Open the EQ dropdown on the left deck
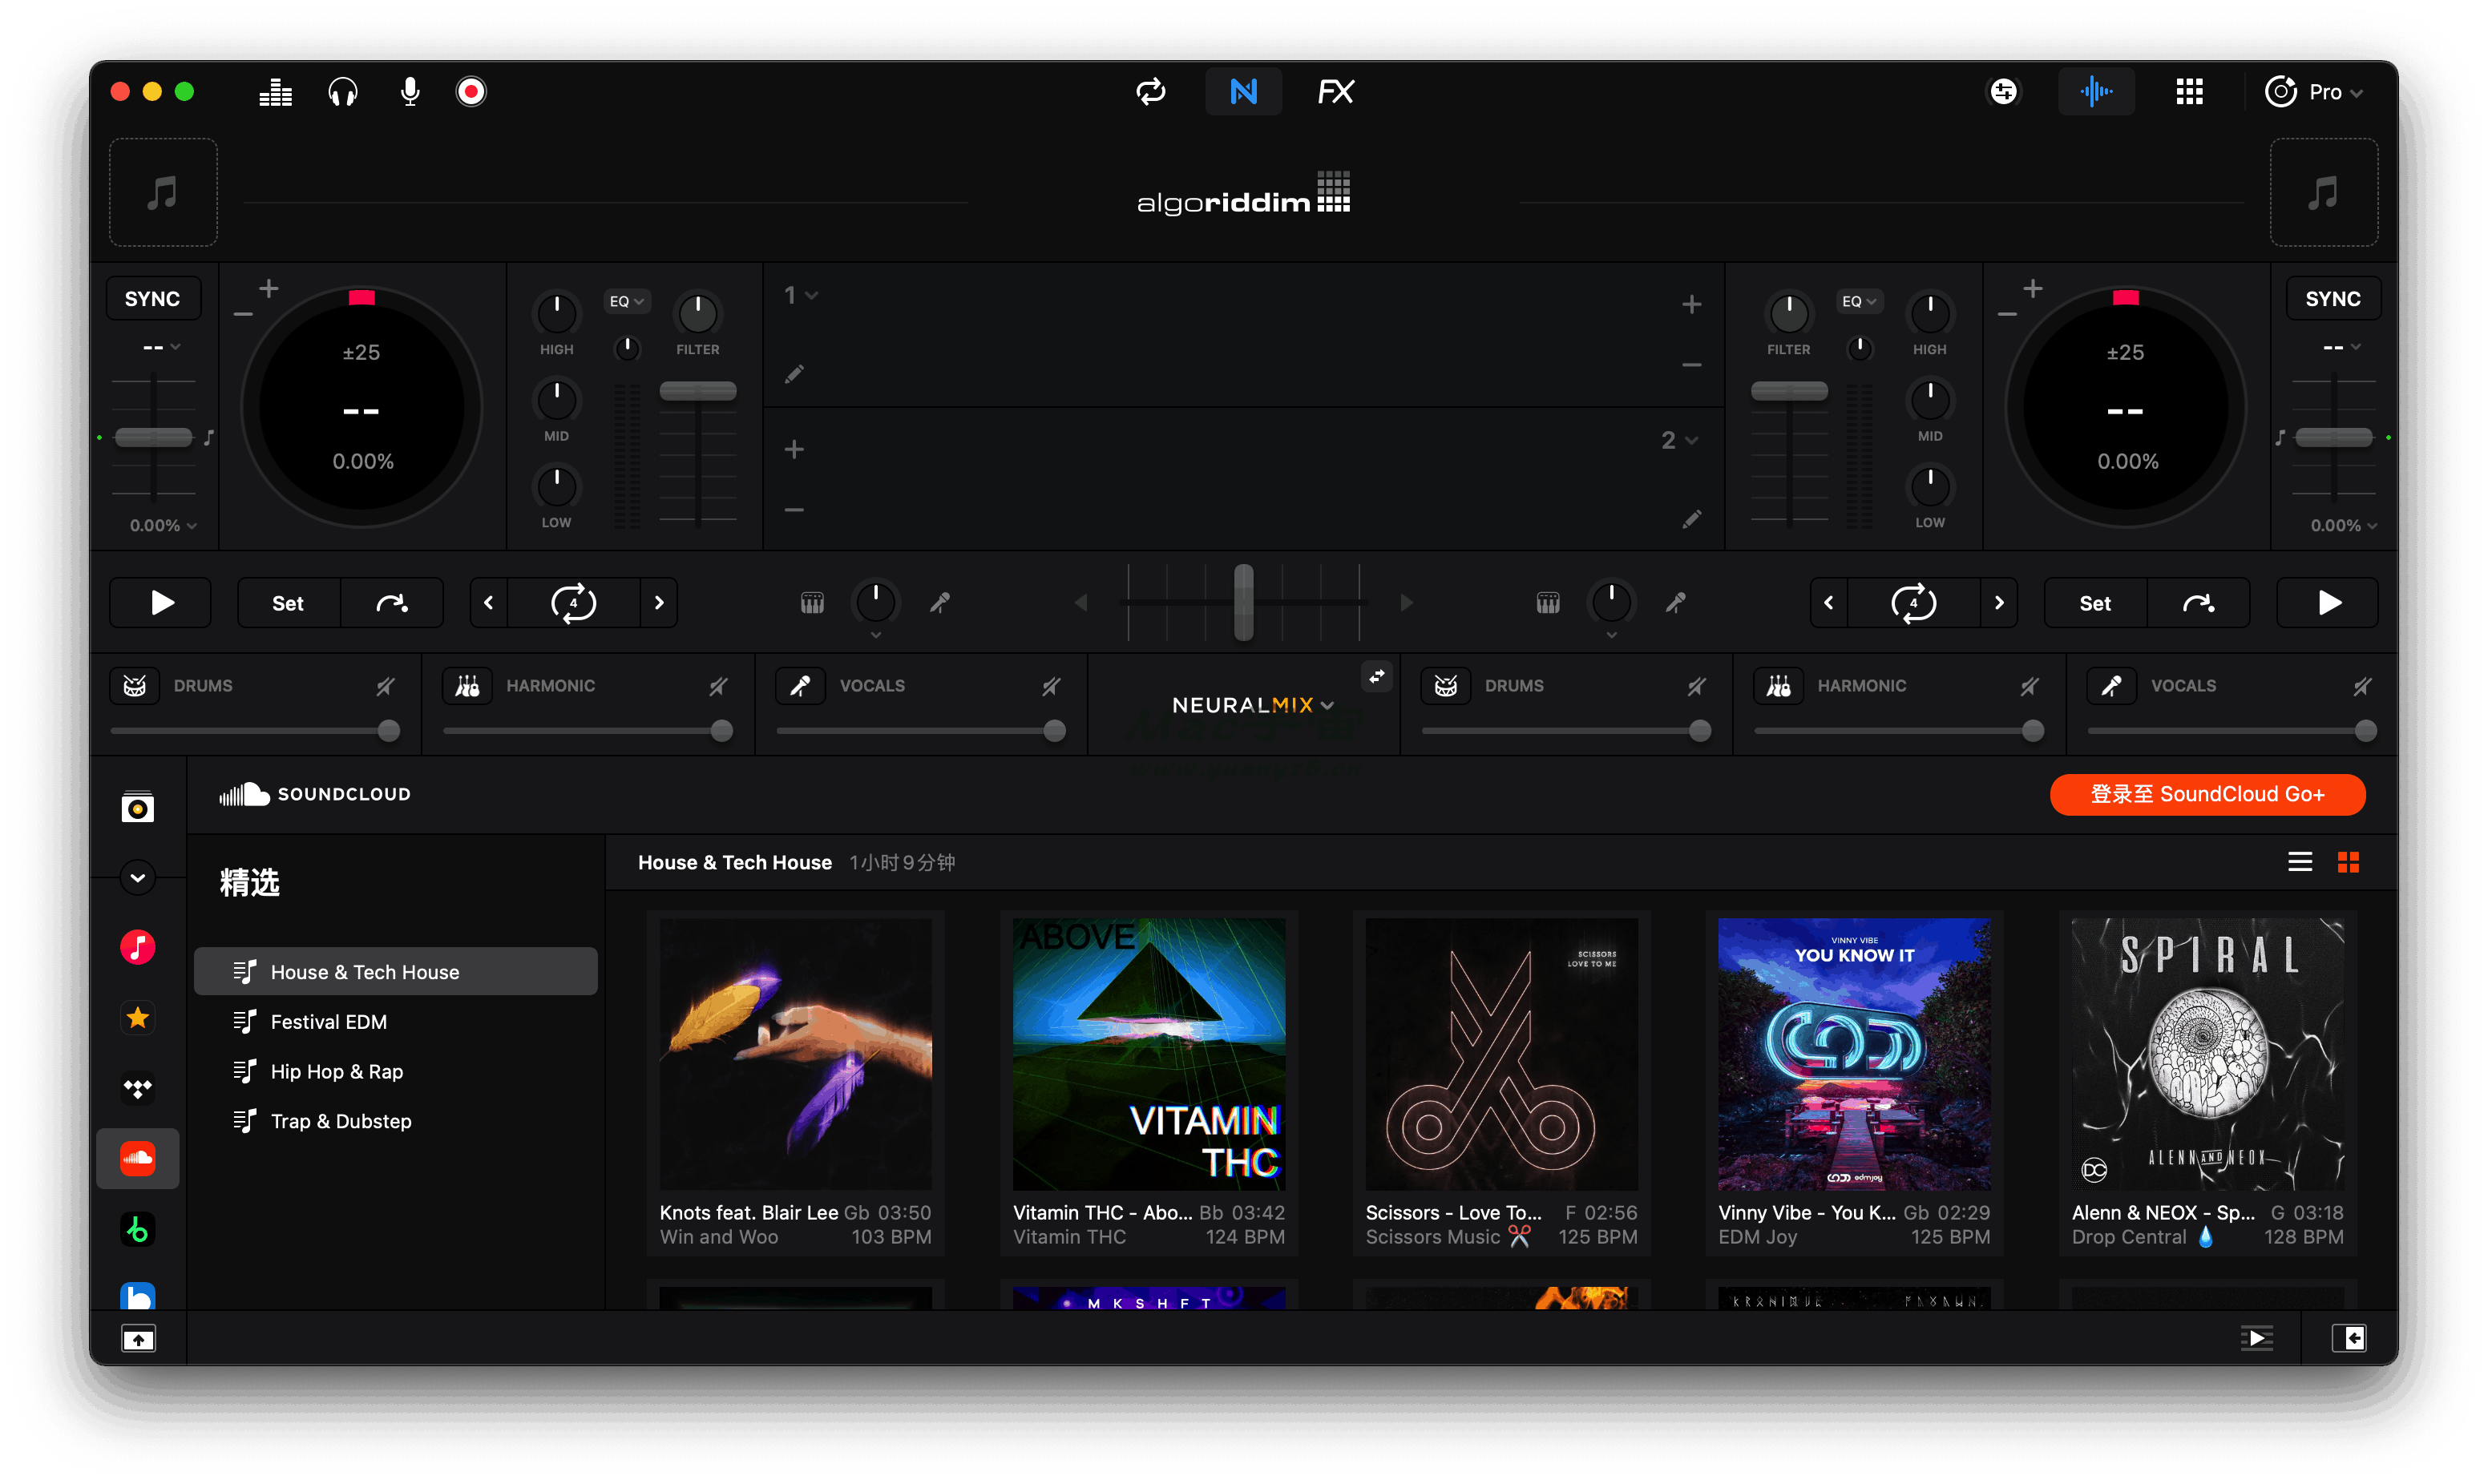The image size is (2488, 1484). (x=626, y=300)
